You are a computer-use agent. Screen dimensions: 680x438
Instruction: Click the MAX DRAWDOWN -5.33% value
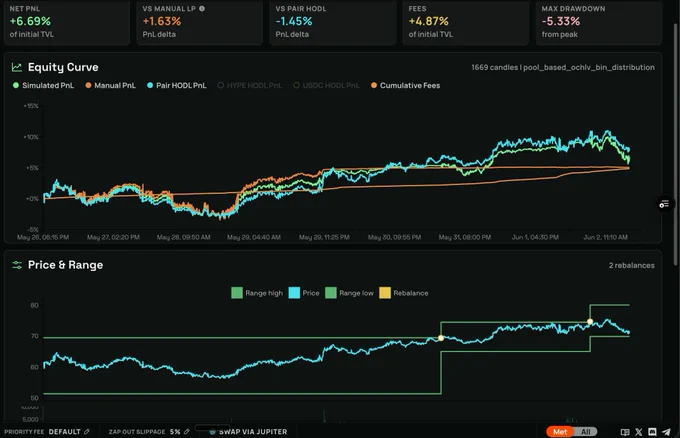click(x=560, y=21)
